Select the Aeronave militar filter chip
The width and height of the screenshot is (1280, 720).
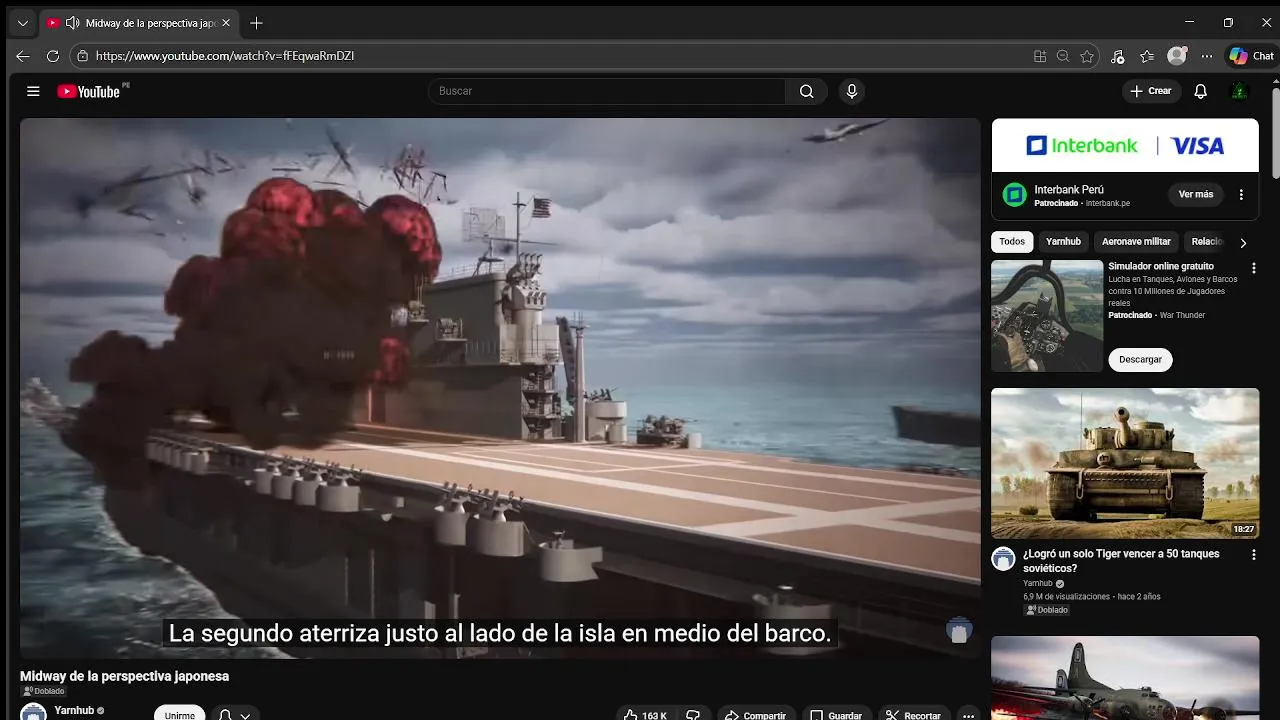1136,242
